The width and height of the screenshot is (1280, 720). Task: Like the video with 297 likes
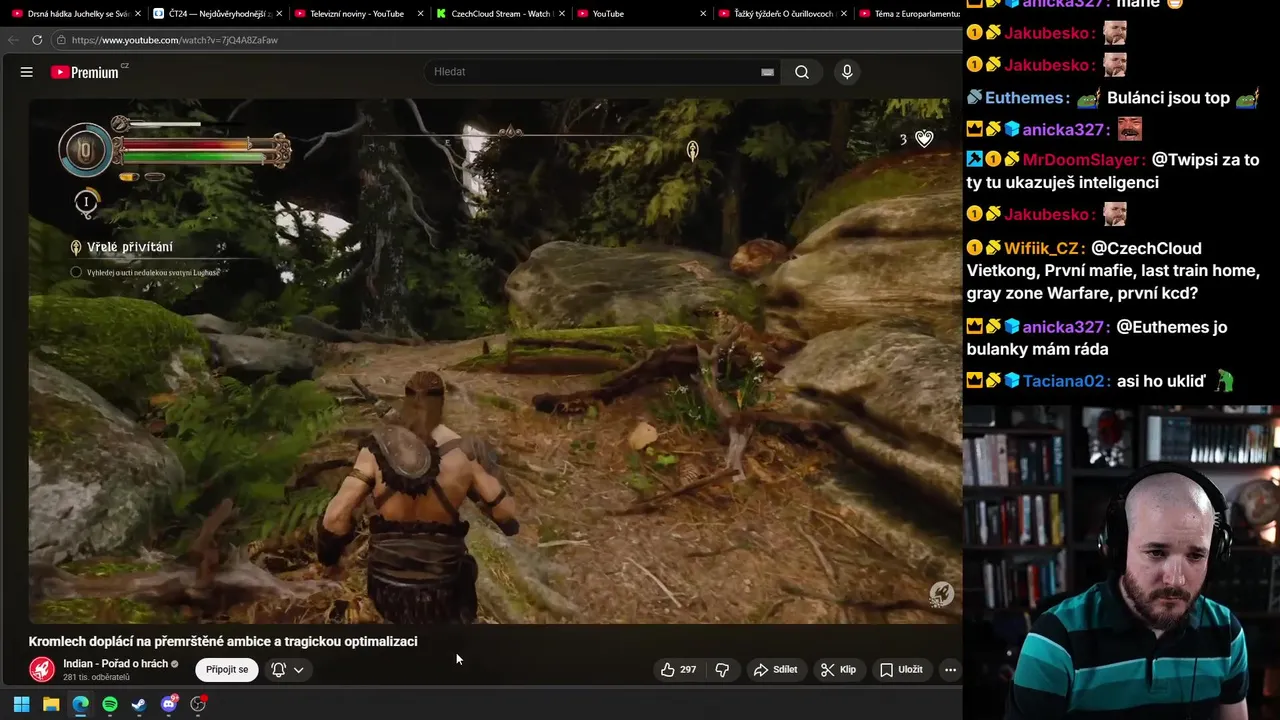click(x=678, y=670)
